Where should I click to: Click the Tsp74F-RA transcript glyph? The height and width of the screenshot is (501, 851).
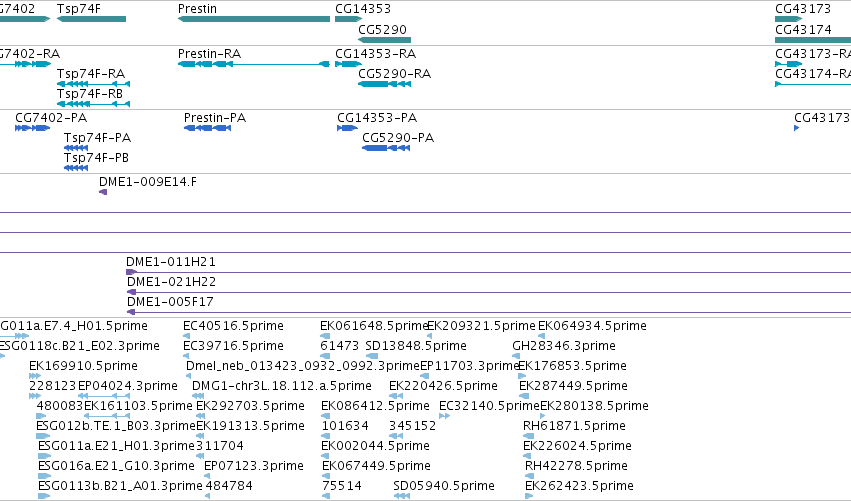[93, 84]
